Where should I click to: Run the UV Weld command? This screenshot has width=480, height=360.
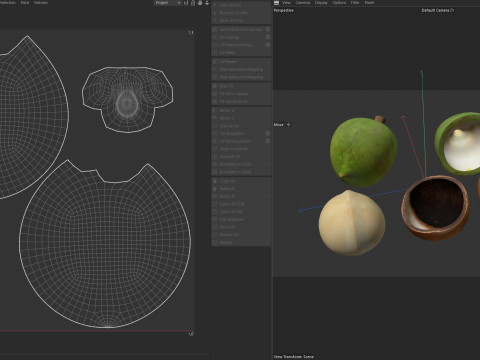(241, 52)
